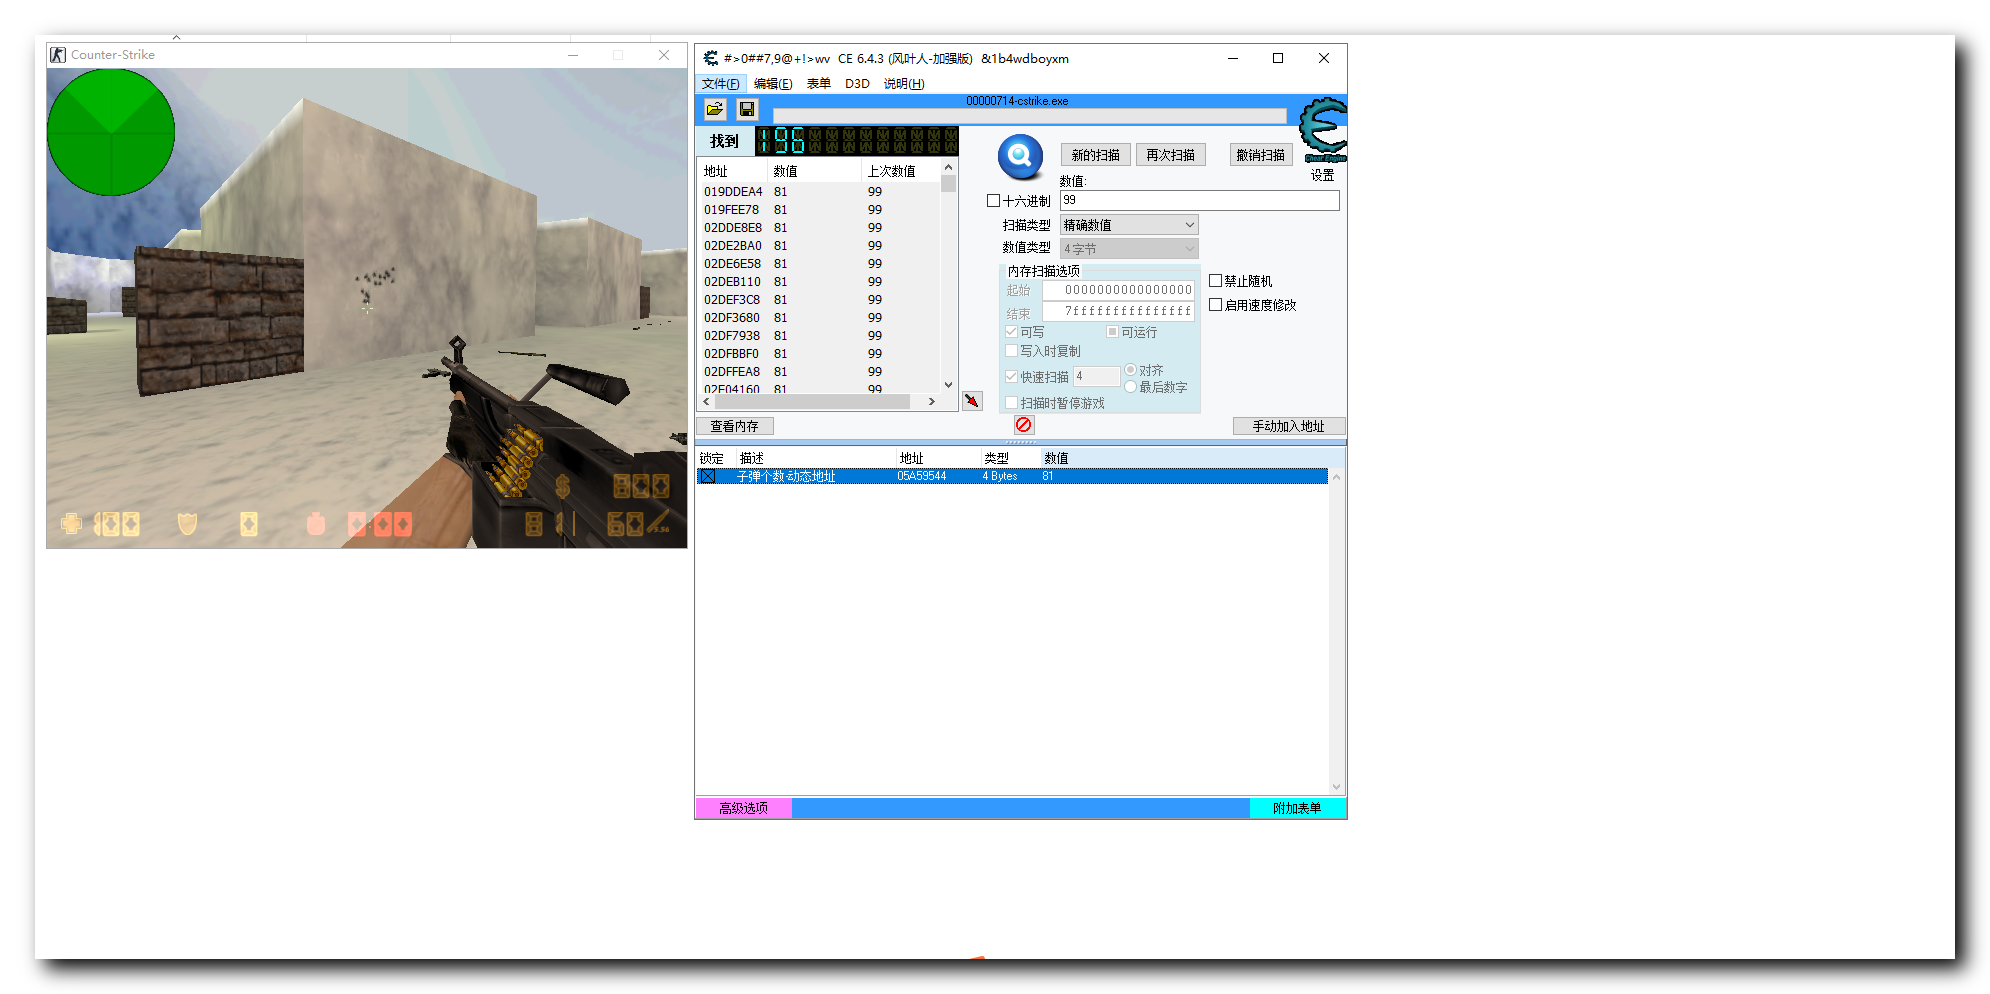Click the Cheat Engine title bar icon

pos(711,58)
